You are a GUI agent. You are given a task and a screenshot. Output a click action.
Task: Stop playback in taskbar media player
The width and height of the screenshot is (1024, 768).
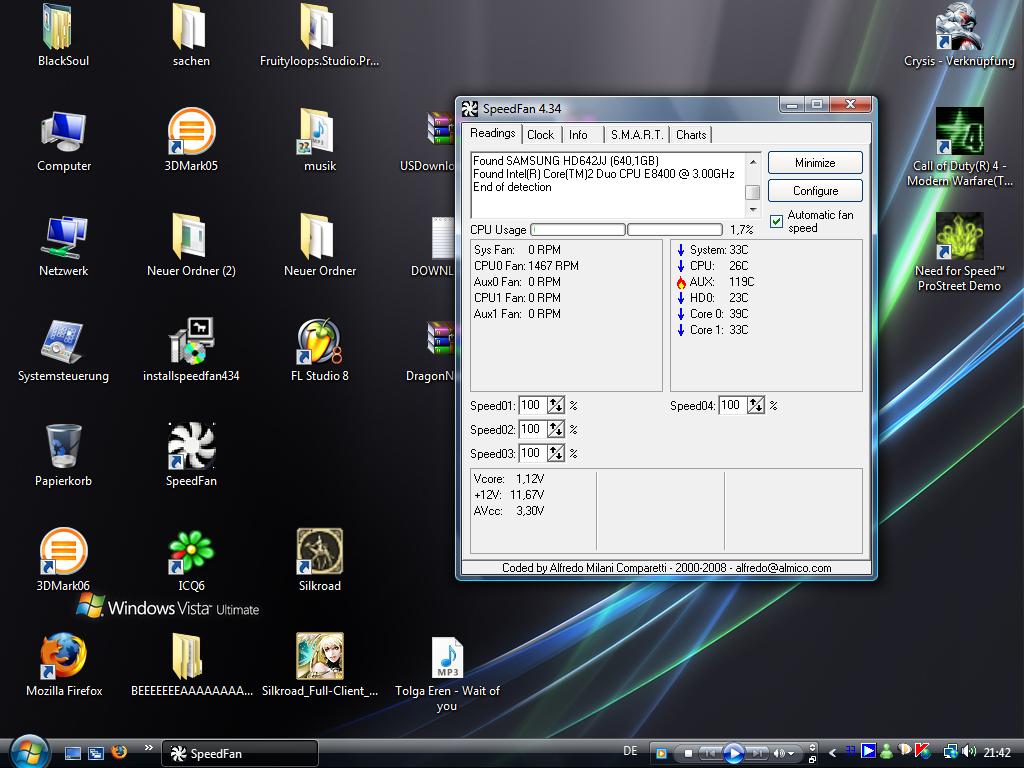point(688,753)
